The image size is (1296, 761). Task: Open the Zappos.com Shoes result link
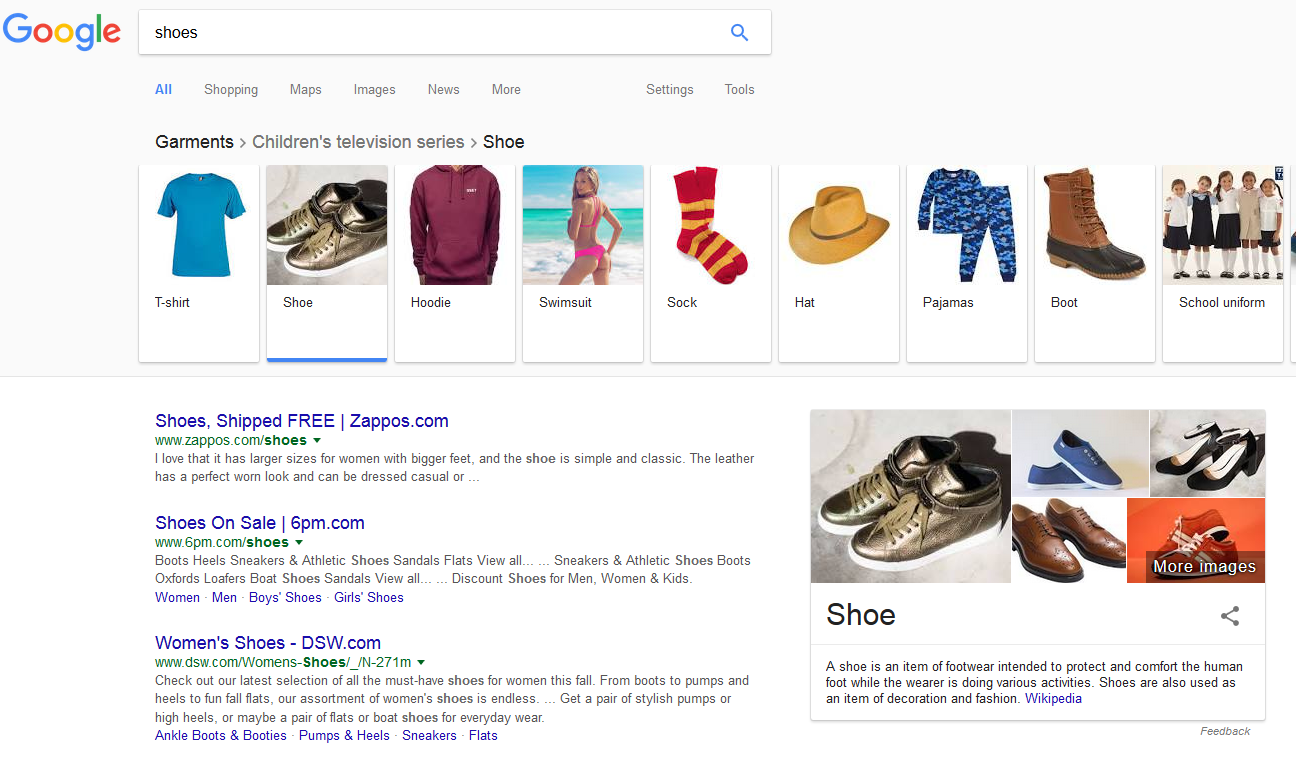tap(302, 421)
